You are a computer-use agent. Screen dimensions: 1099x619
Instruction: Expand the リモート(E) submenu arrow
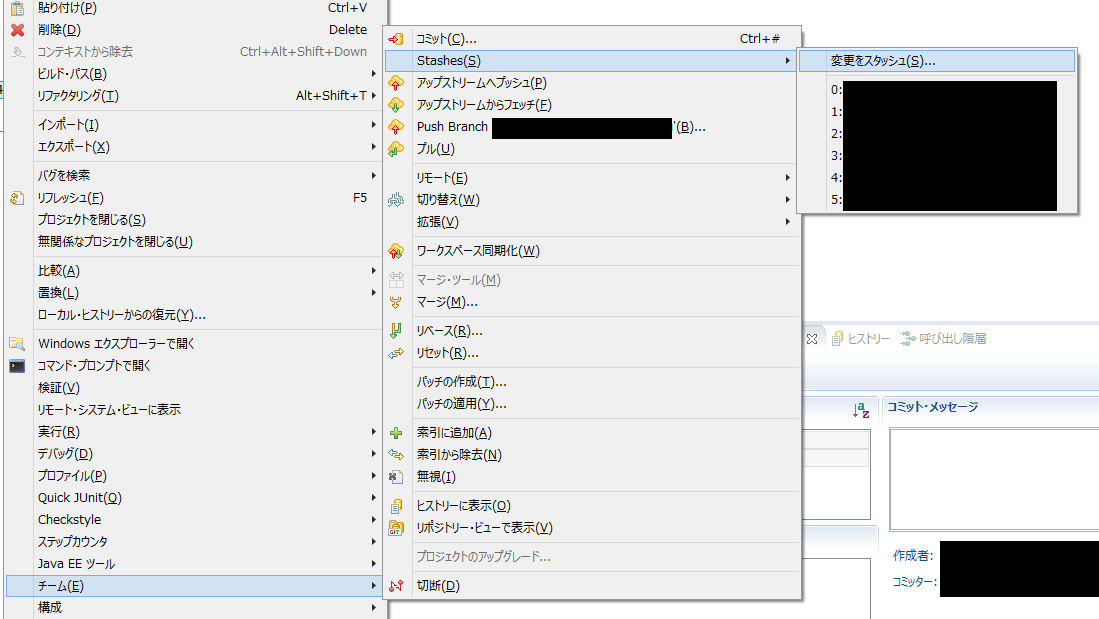click(788, 178)
